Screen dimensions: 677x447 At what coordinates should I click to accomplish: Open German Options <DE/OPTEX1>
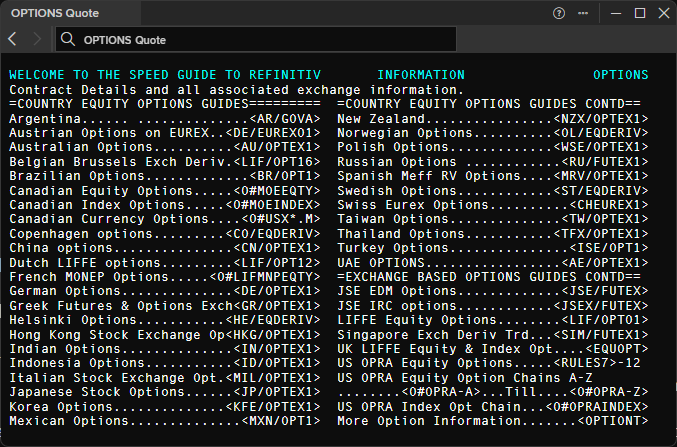tap(277, 292)
